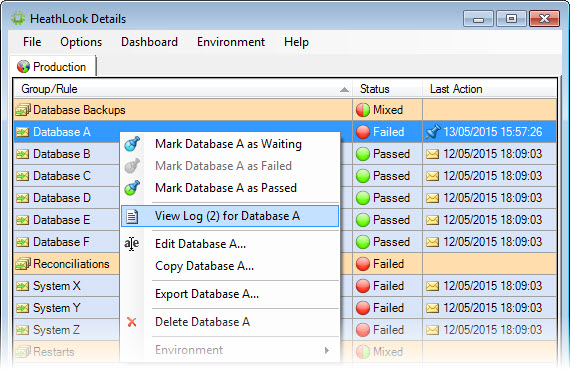Select the System X rule name
Screen dimensions: 570x370
57,286
